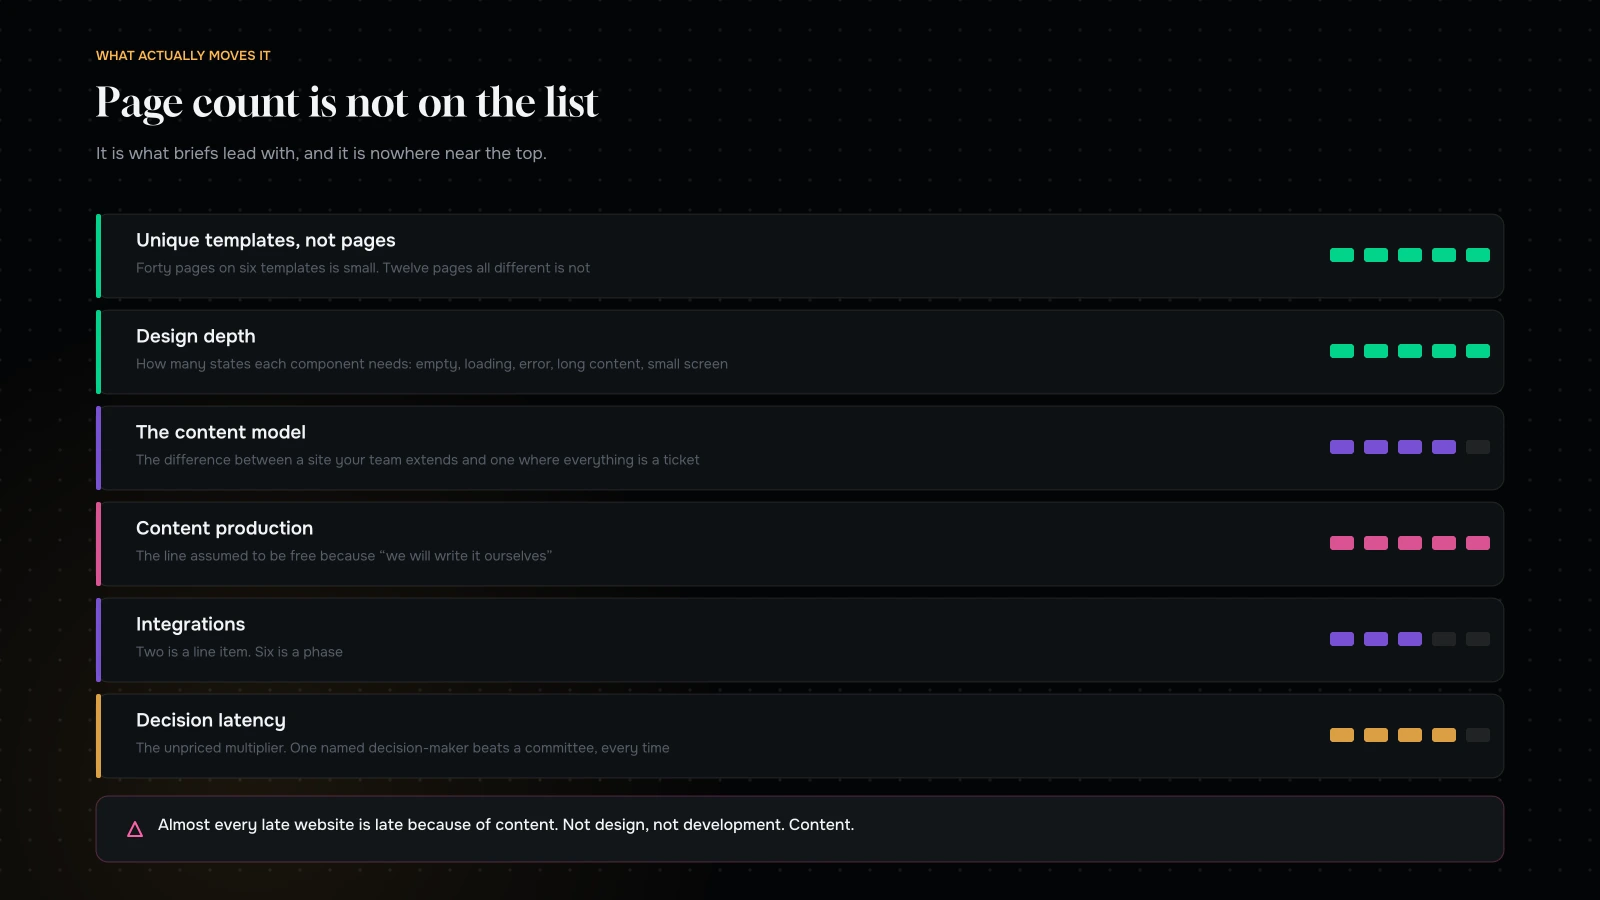The image size is (1600, 900).
Task: Click the purple rating bar for content model
Action: pyautogui.click(x=1410, y=447)
